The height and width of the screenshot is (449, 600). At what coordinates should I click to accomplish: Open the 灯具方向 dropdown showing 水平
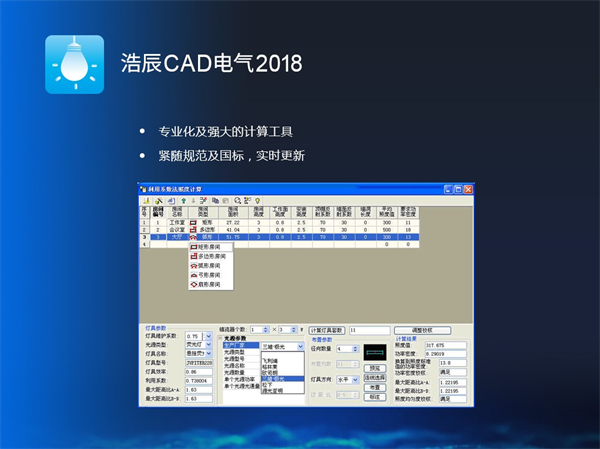pyautogui.click(x=355, y=380)
